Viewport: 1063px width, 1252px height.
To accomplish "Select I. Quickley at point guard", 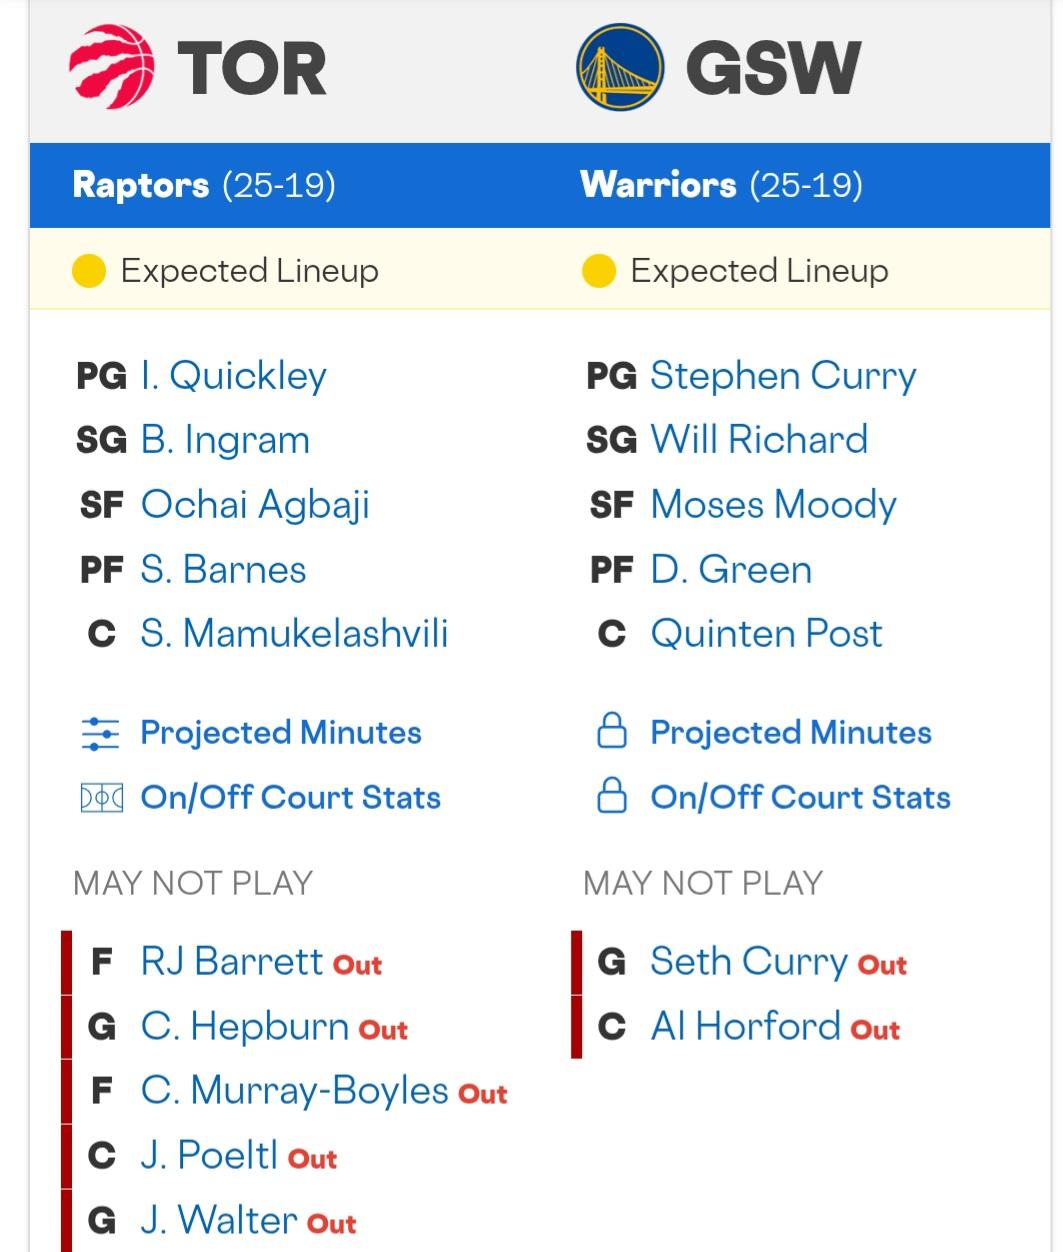I will [233, 376].
